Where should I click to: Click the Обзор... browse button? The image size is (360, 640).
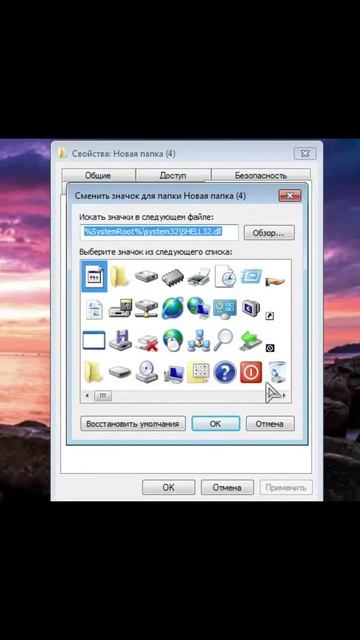[x=269, y=233]
